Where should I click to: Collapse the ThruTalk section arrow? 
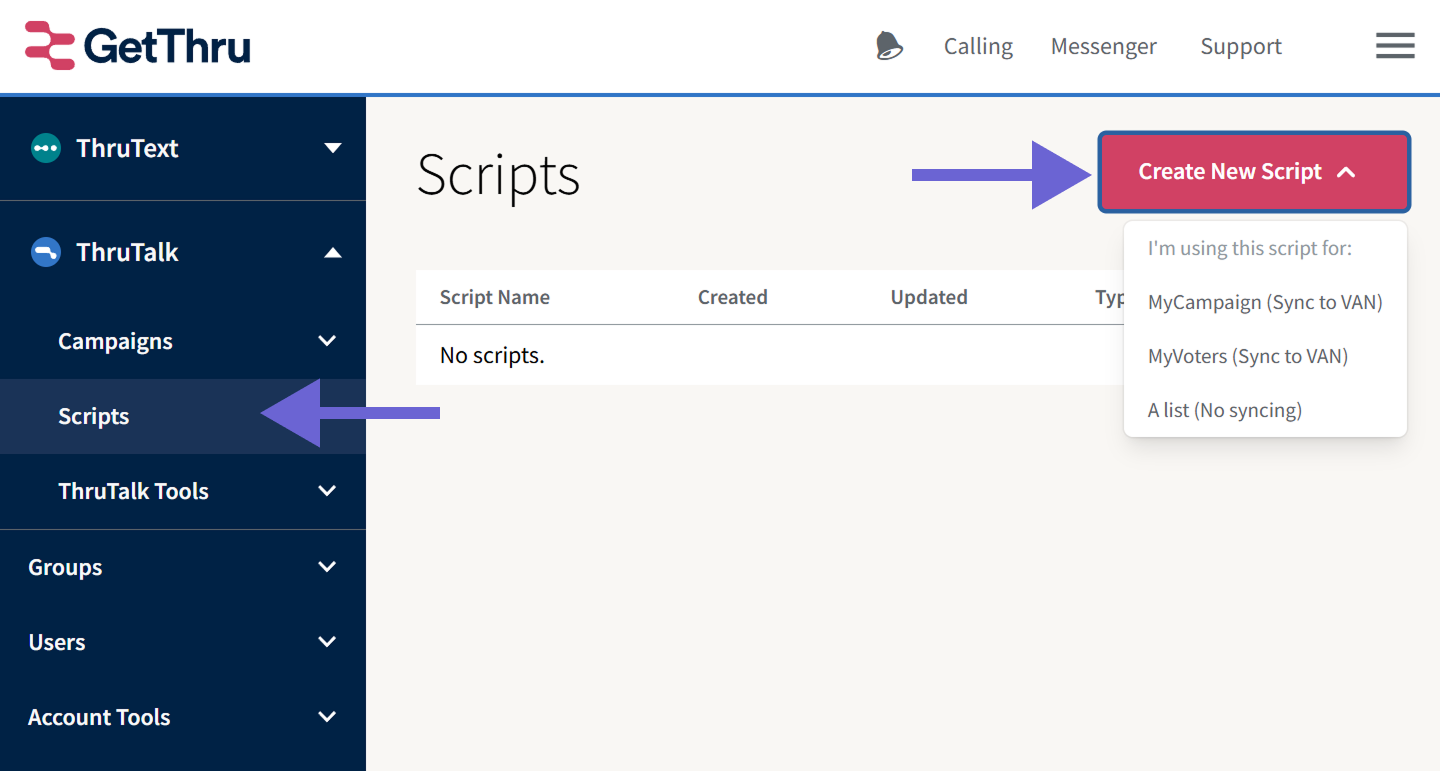[333, 252]
